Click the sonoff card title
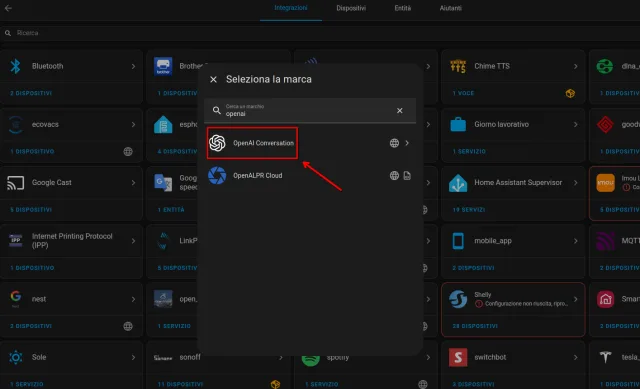This screenshot has width=640, height=389. [x=190, y=357]
